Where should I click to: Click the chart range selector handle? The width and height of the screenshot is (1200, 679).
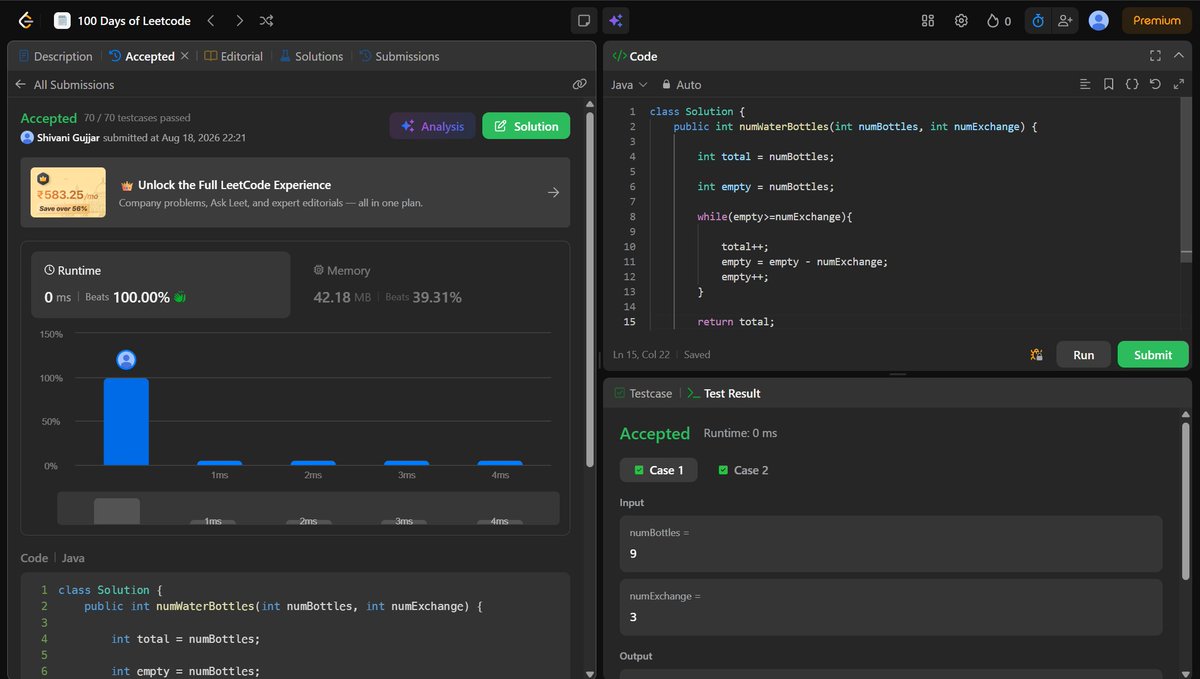click(117, 511)
